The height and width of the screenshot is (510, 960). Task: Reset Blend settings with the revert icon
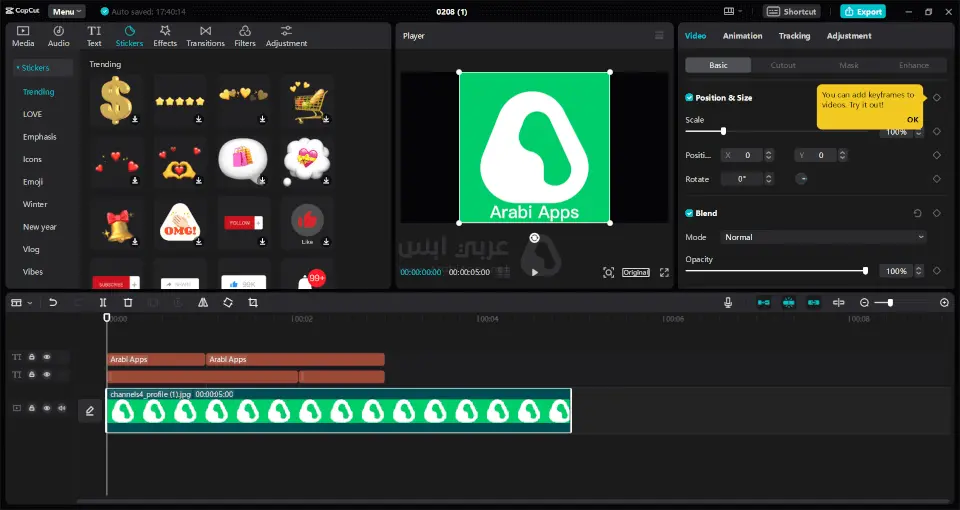[x=918, y=213]
